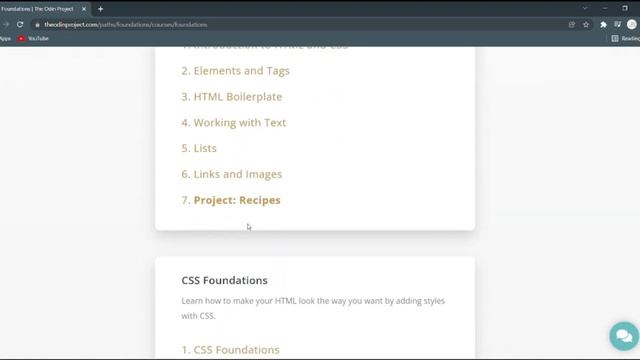Close the Foundations | The Odin Project tab
The height and width of the screenshot is (360, 640).
84,9
